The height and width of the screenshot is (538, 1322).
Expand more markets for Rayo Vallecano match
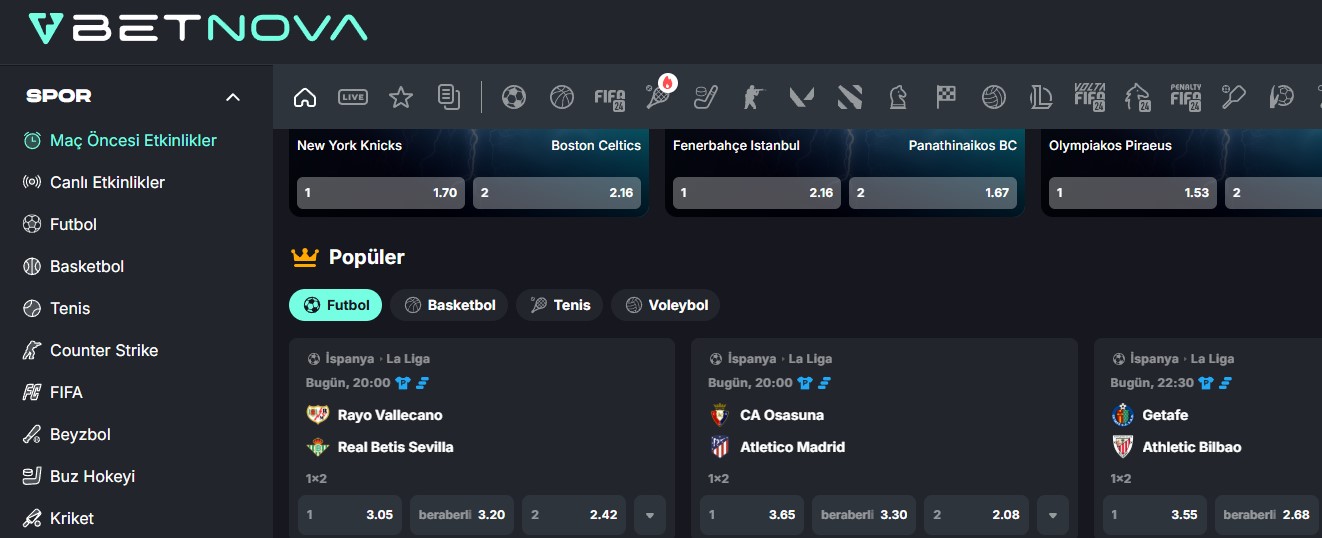(650, 515)
